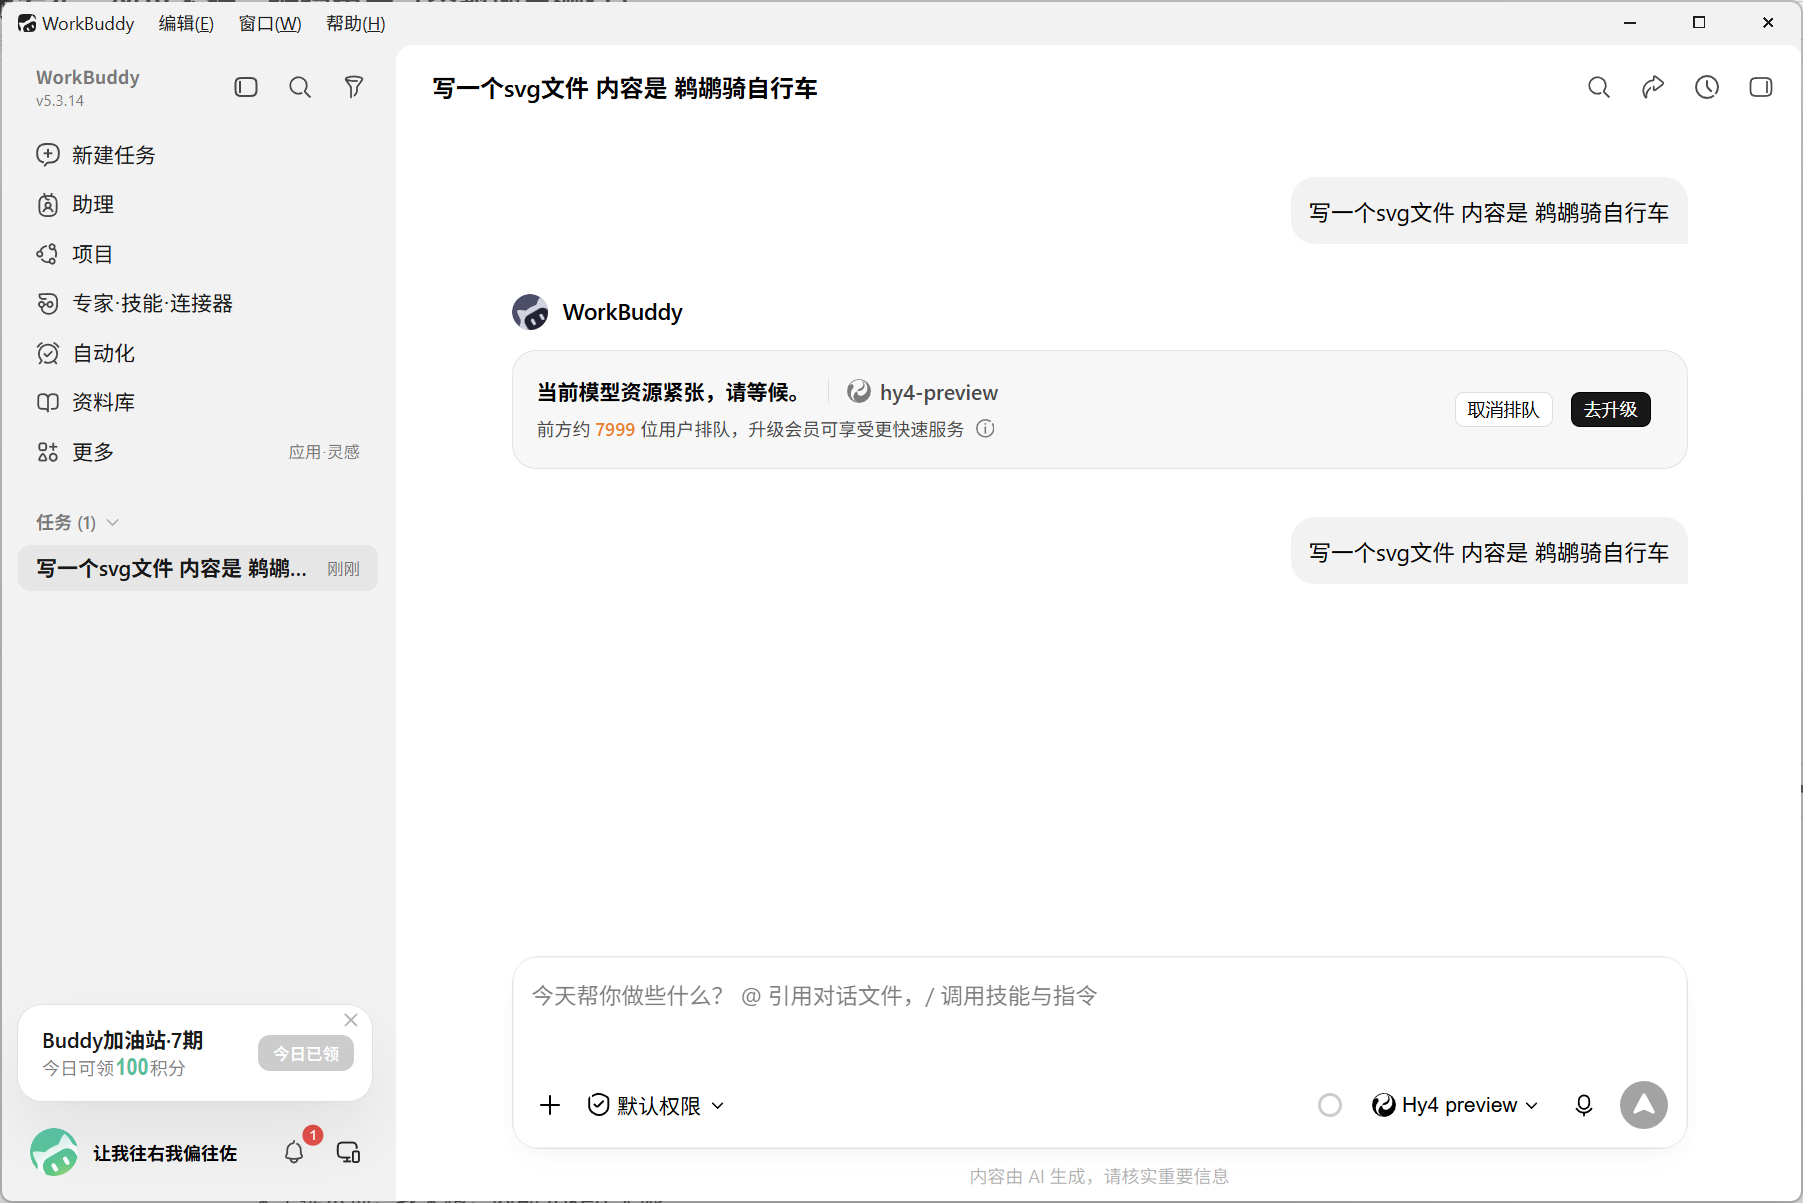This screenshot has height=1203, width=1803.
Task: Close the Buddy加油站 promo card
Action: 351,1020
